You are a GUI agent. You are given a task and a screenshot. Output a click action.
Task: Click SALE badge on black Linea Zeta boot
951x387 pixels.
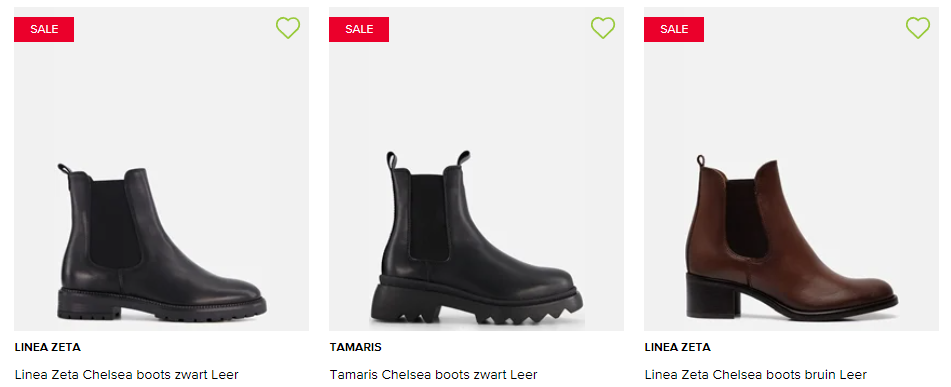pos(44,29)
